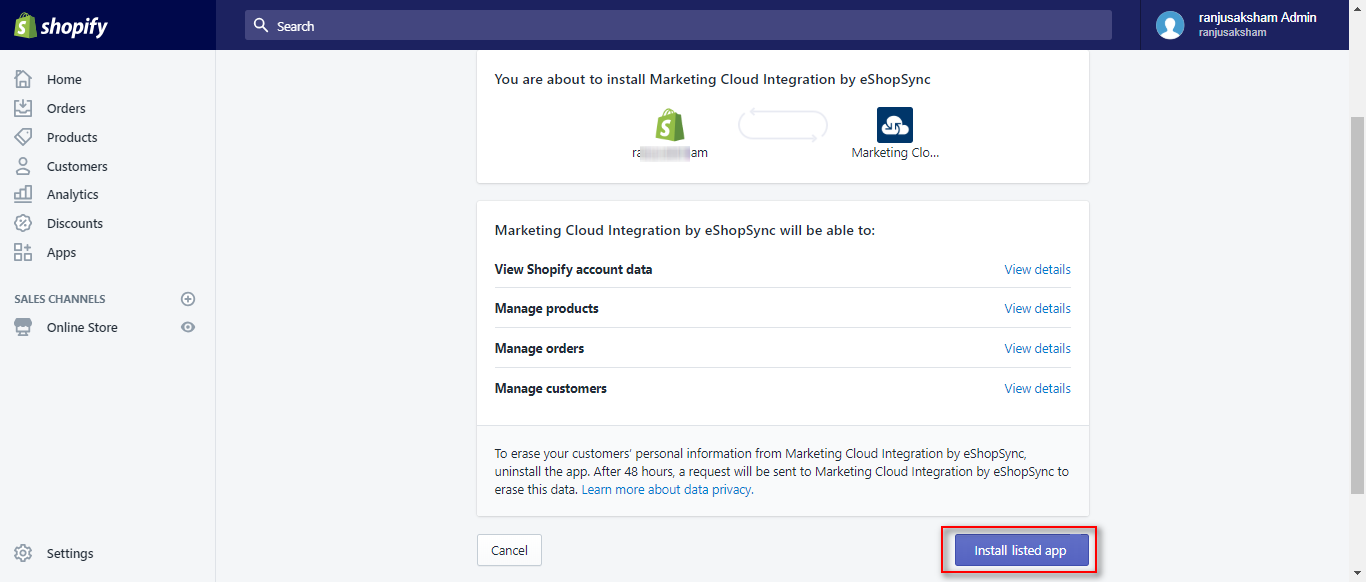The width and height of the screenshot is (1366, 582).
Task: Go to Home in sidebar
Action: (64, 79)
